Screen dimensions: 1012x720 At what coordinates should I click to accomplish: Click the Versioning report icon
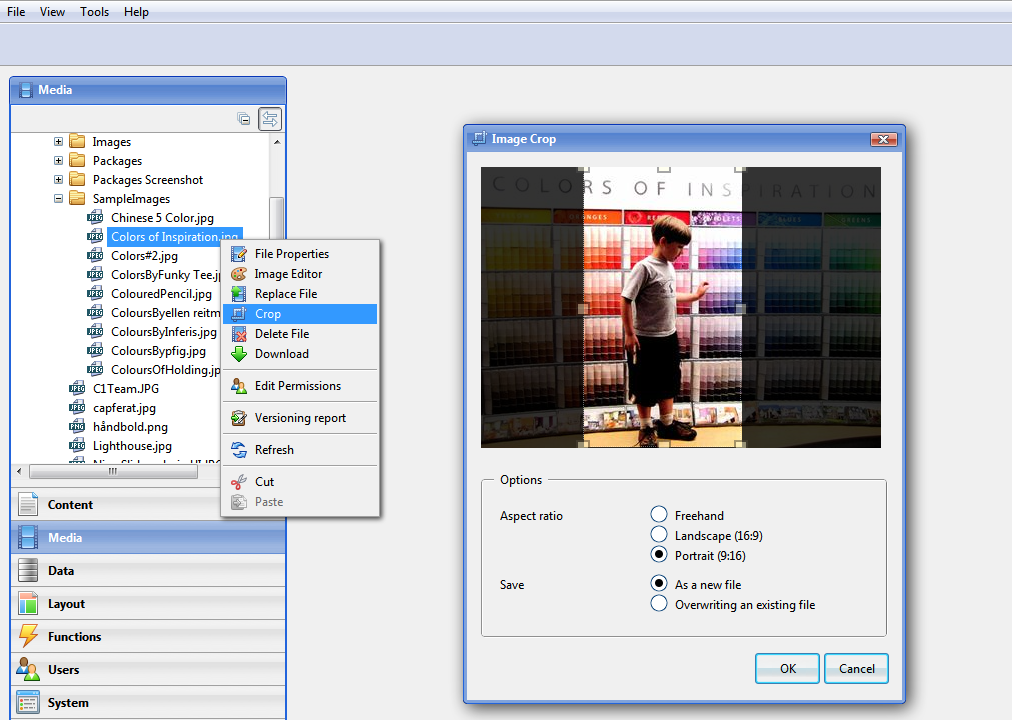(238, 418)
